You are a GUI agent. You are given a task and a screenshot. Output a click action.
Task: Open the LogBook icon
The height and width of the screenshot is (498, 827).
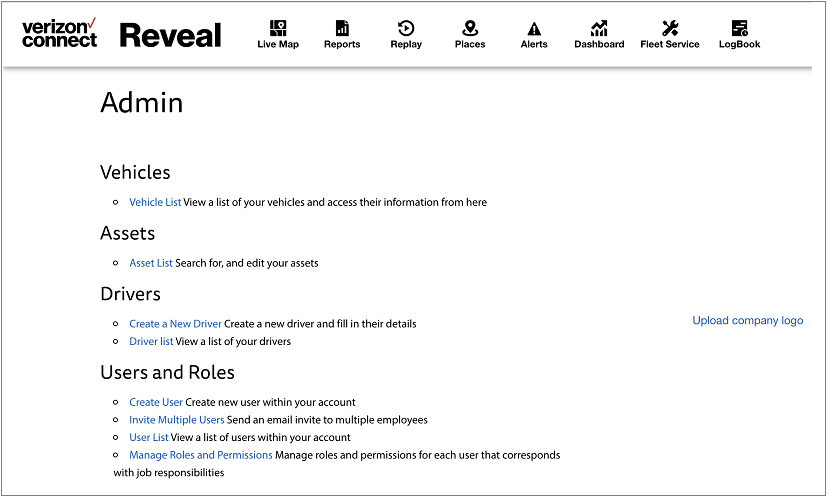point(740,28)
